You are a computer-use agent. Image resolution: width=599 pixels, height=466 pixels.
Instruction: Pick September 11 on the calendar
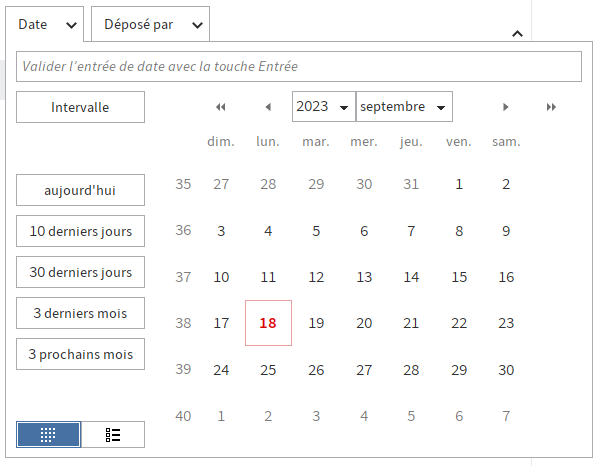(268, 277)
